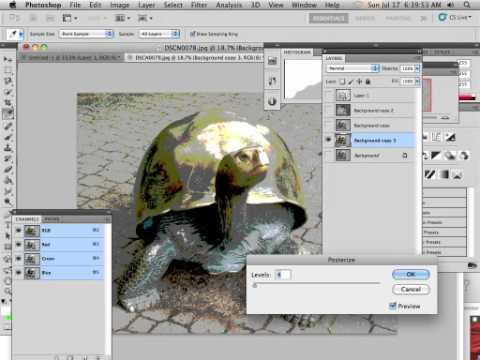The image size is (480, 360).
Task: Add Black & White adjustment icon
Action: pos(435,155)
